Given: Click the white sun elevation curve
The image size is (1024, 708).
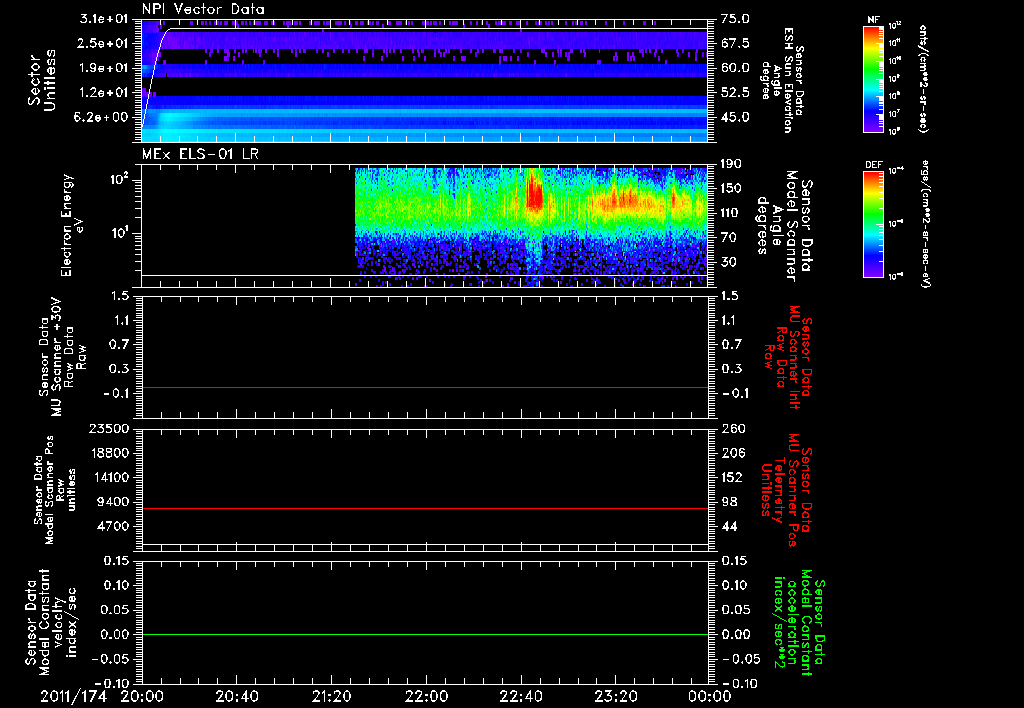Looking at the screenshot, I should click(x=155, y=72).
